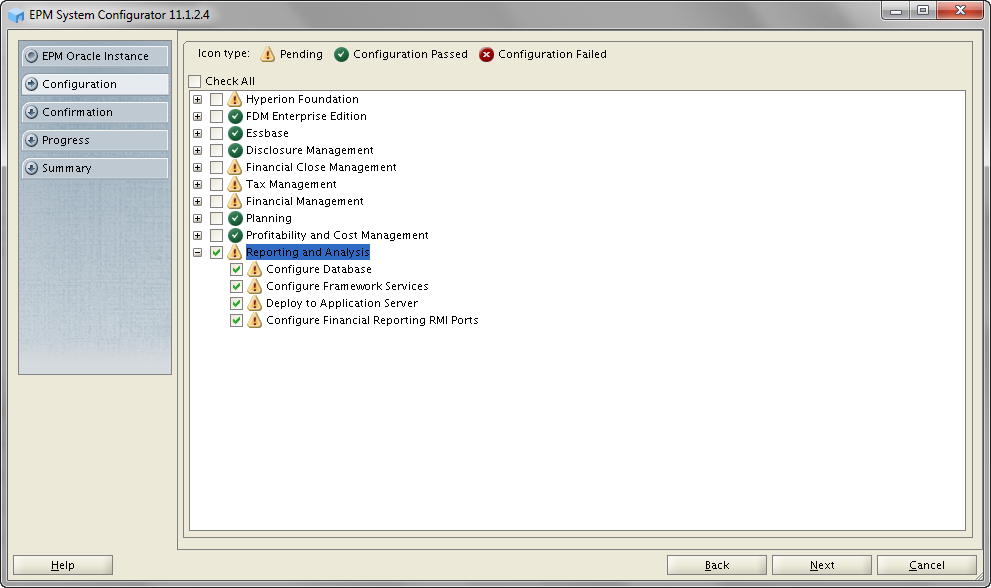Click the step icon on EPM Oracle Instance
Image resolution: width=991 pixels, height=588 pixels.
31,56
